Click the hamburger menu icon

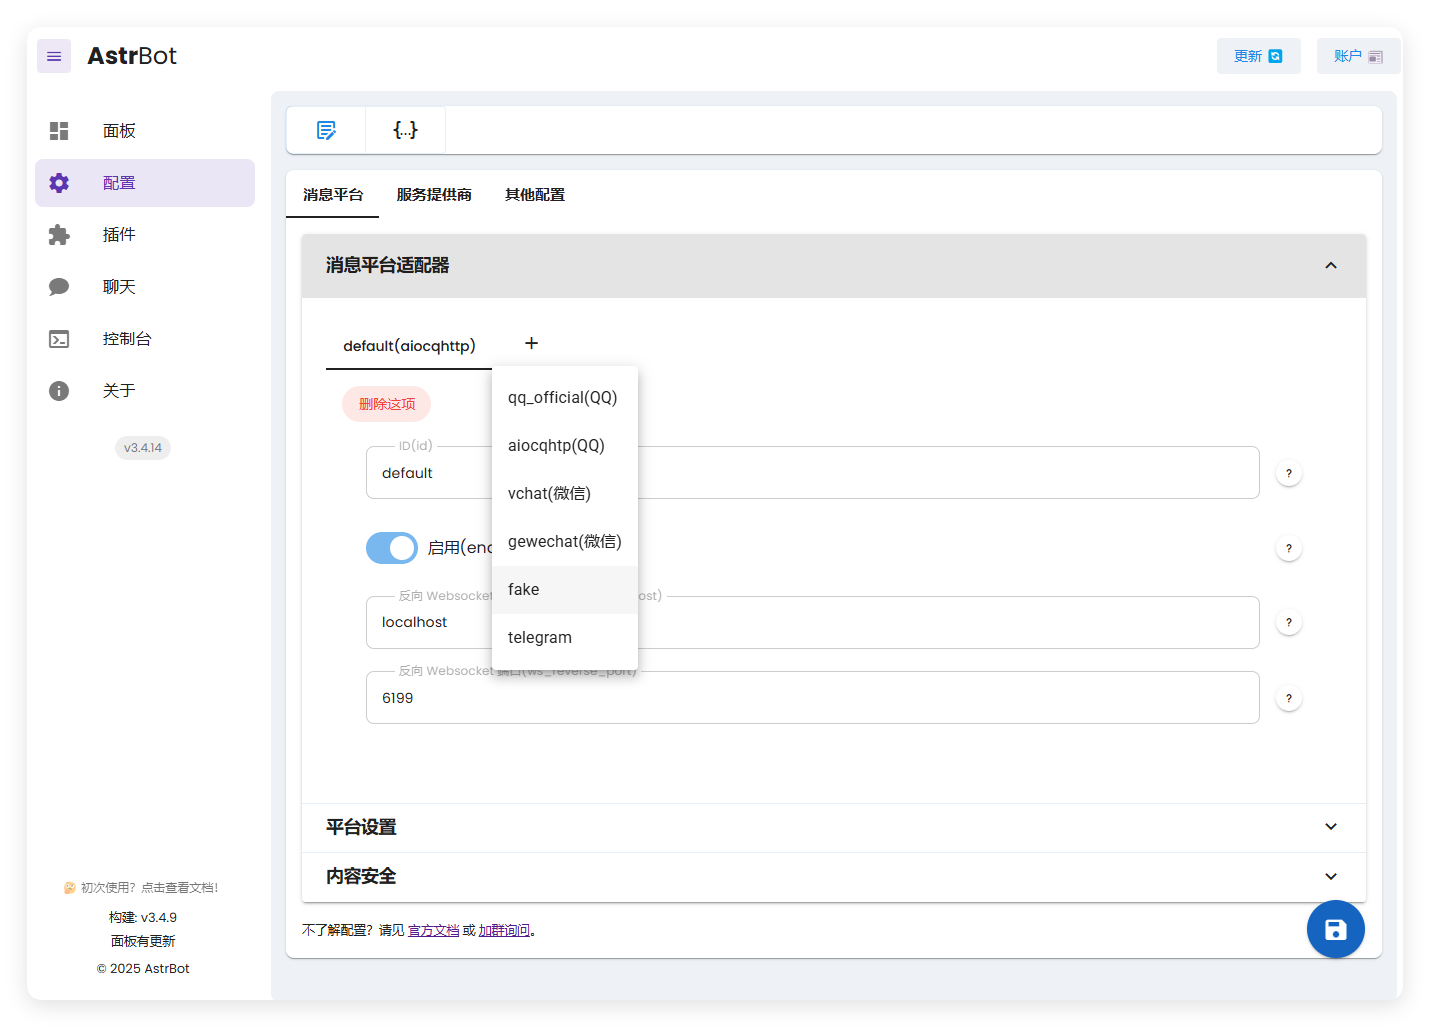[54, 56]
